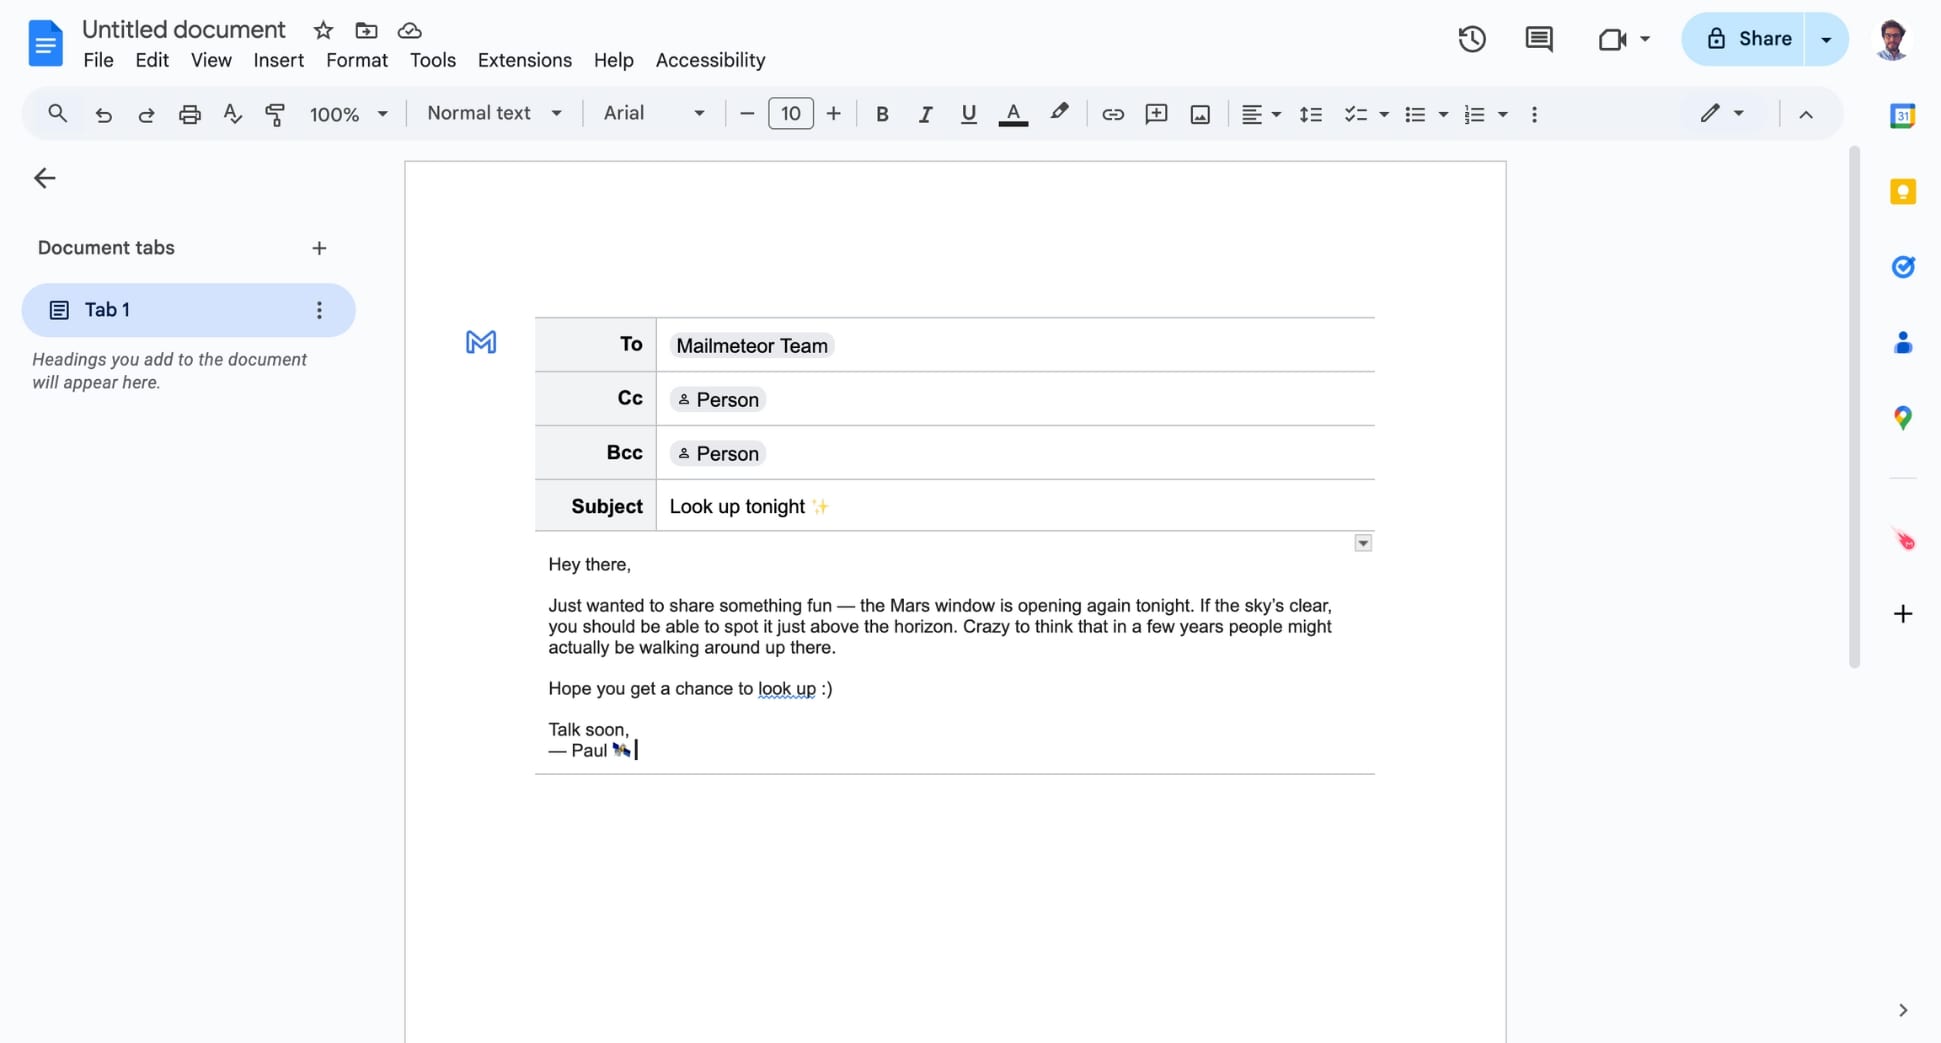
Task: Click the spelling and grammar check icon
Action: [x=231, y=114]
